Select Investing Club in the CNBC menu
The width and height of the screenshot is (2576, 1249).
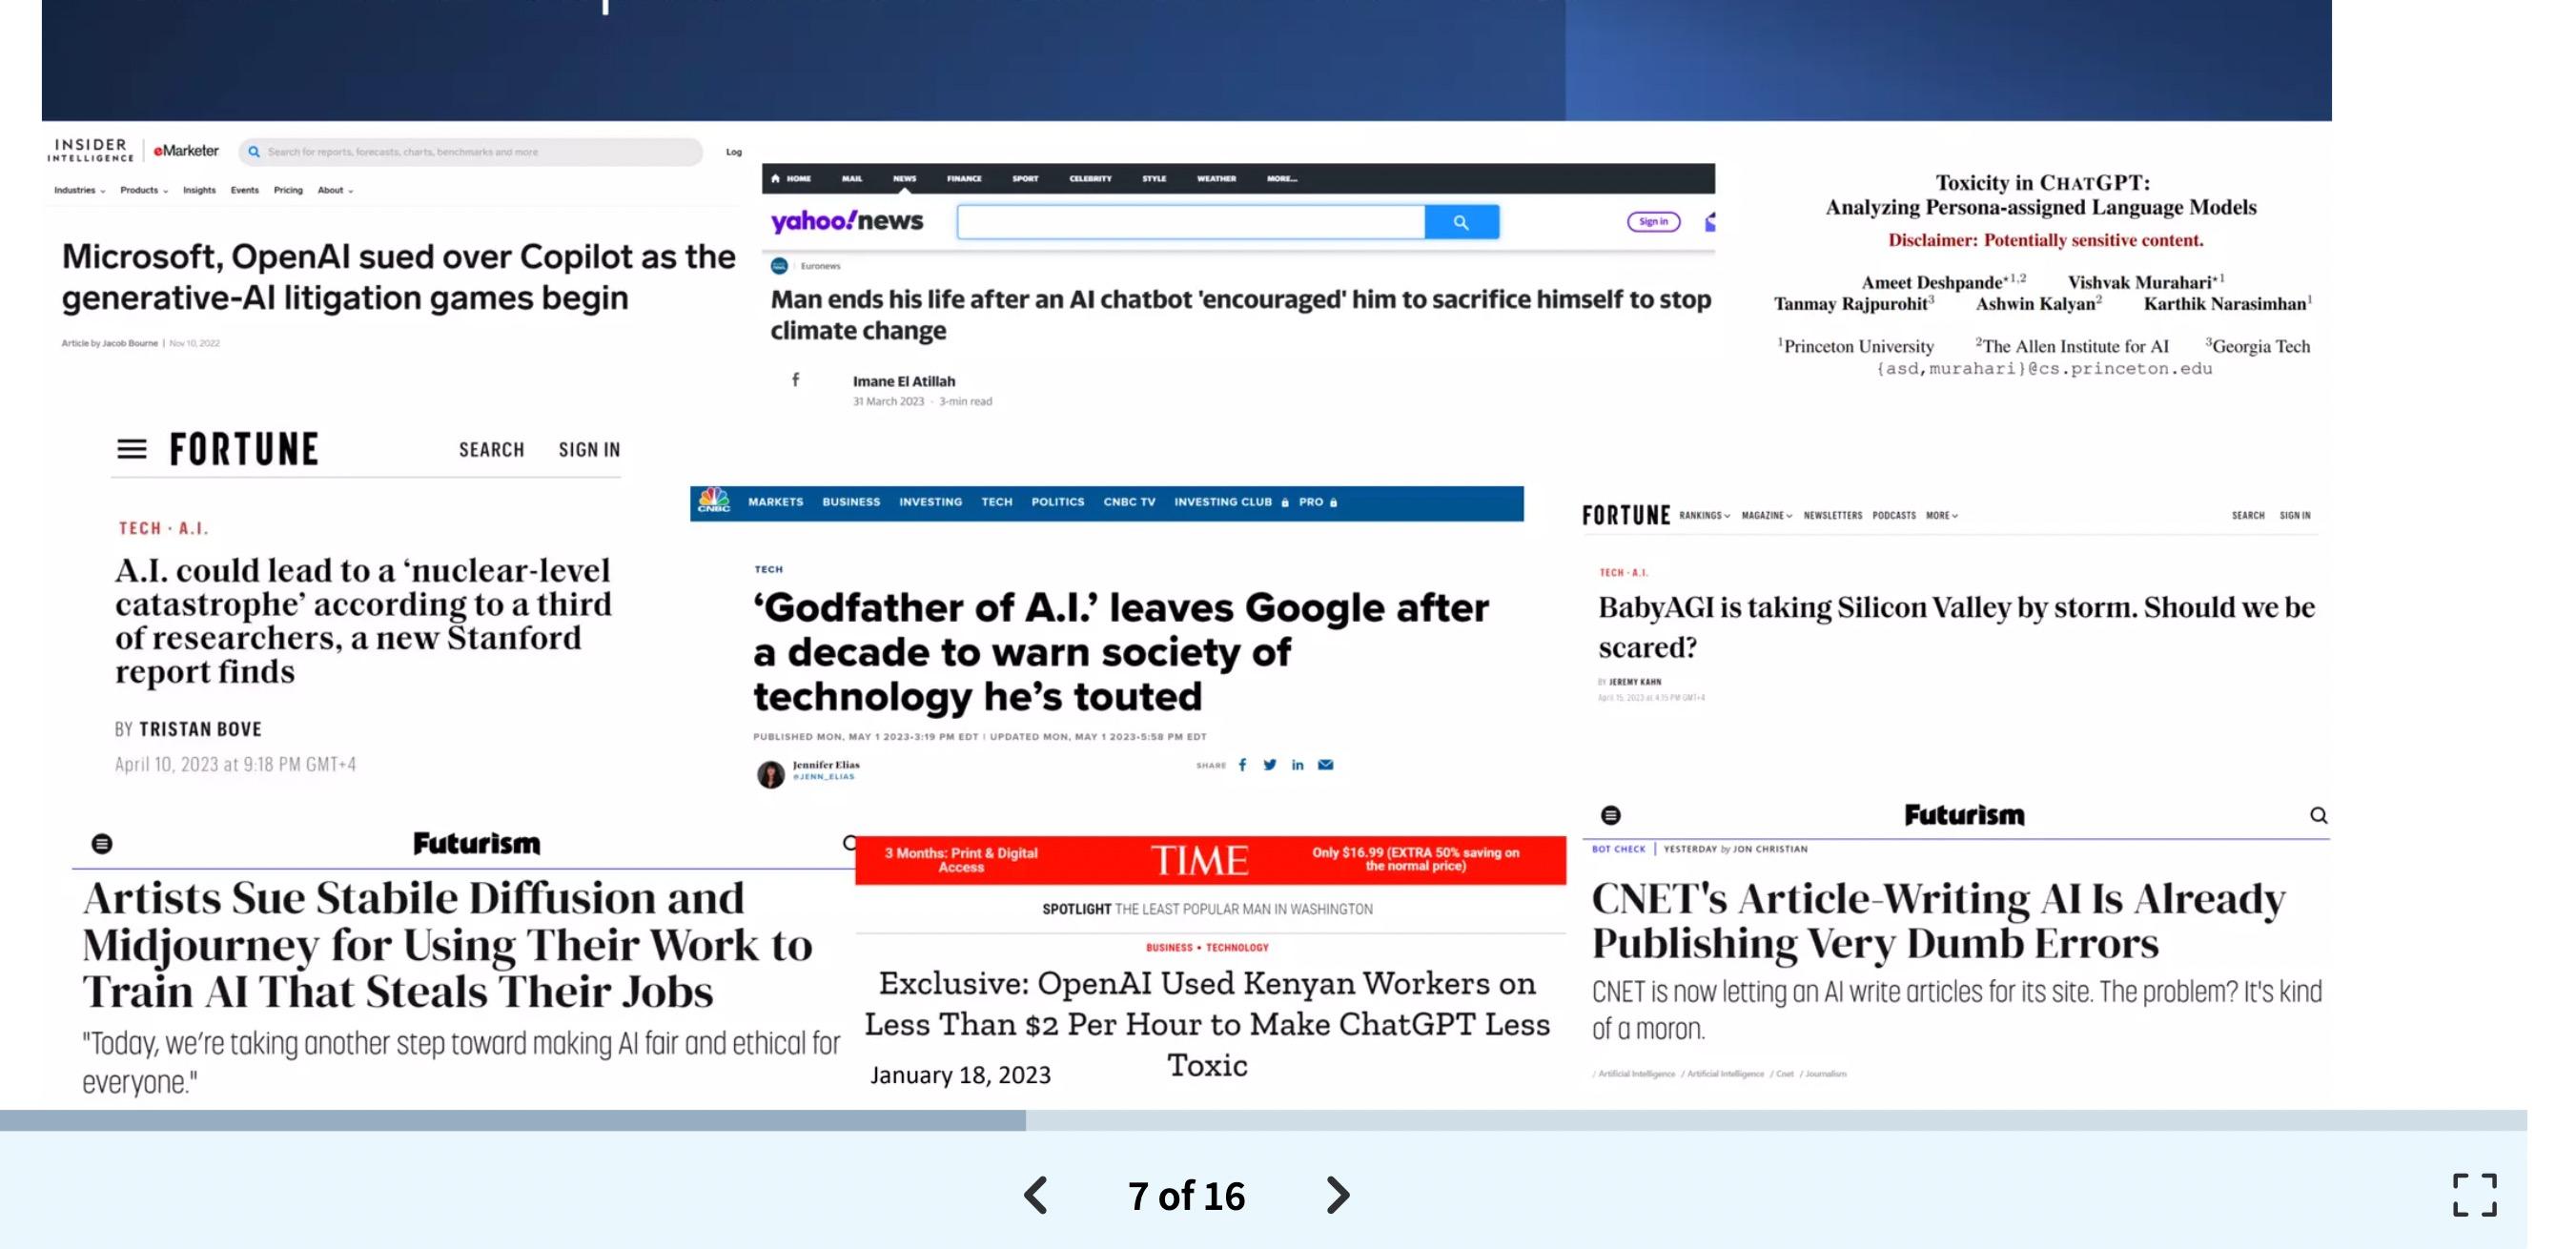[x=1222, y=502]
